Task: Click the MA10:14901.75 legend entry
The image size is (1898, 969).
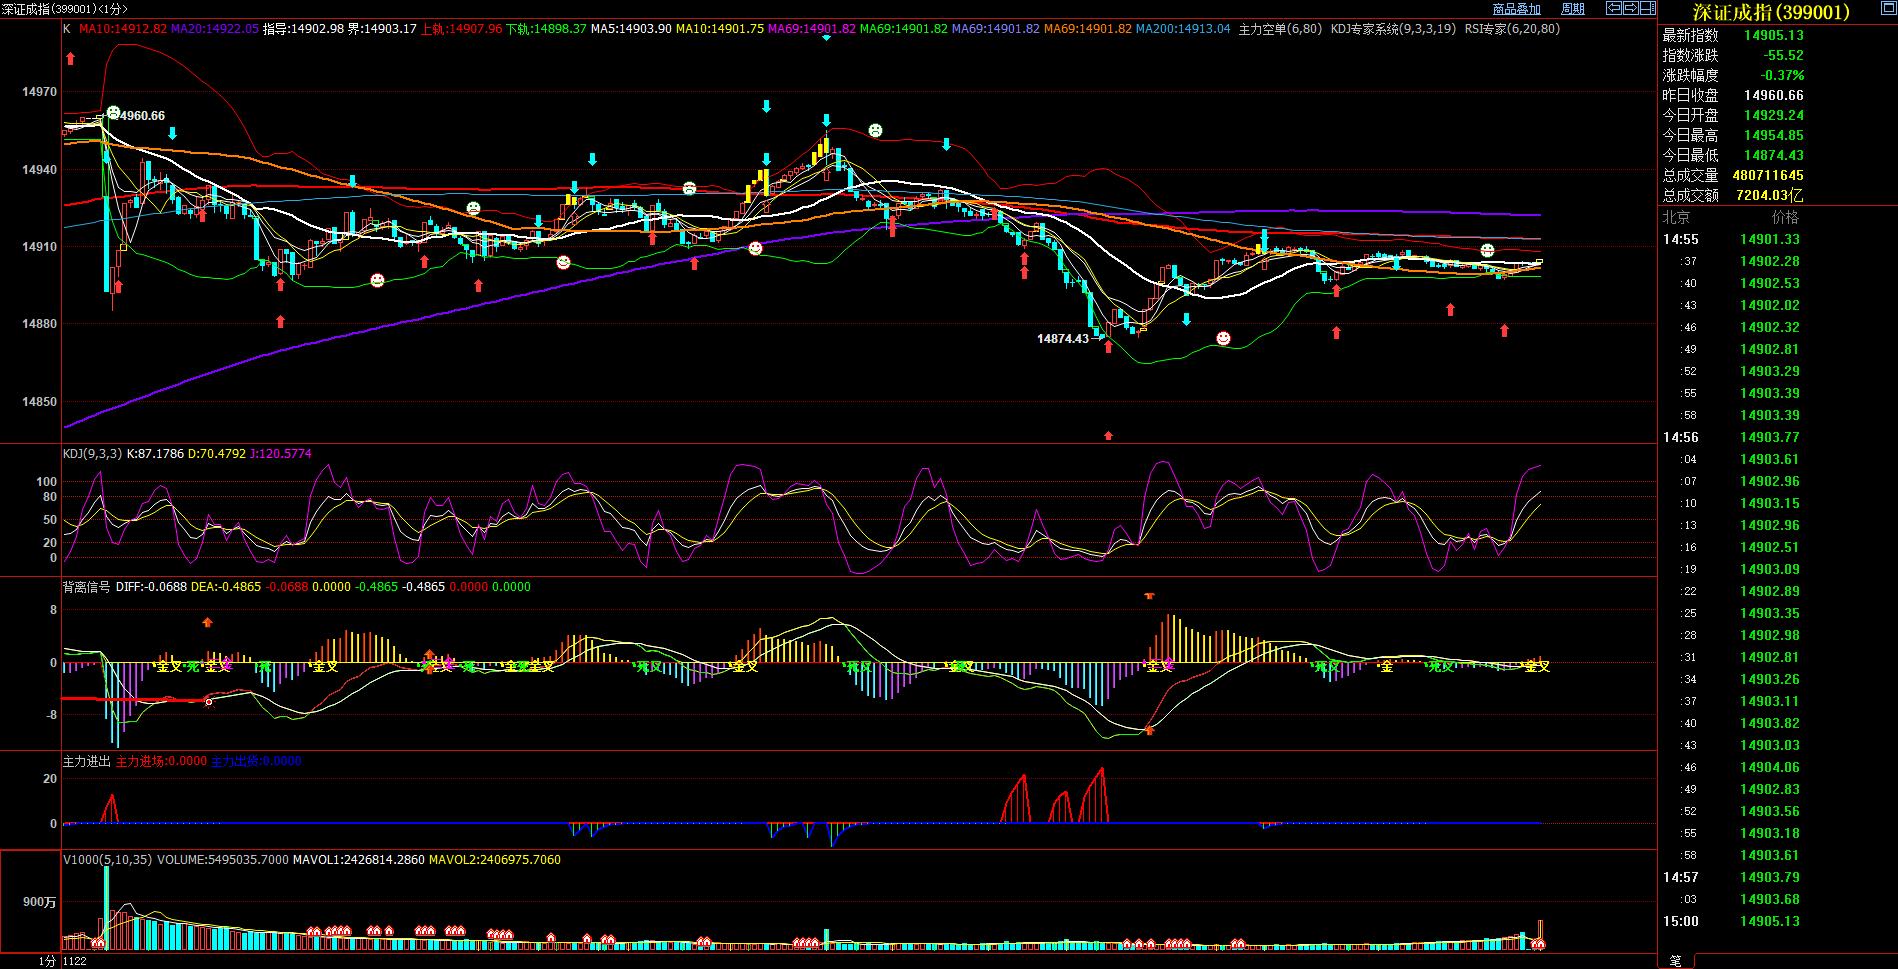Action: coord(720,29)
